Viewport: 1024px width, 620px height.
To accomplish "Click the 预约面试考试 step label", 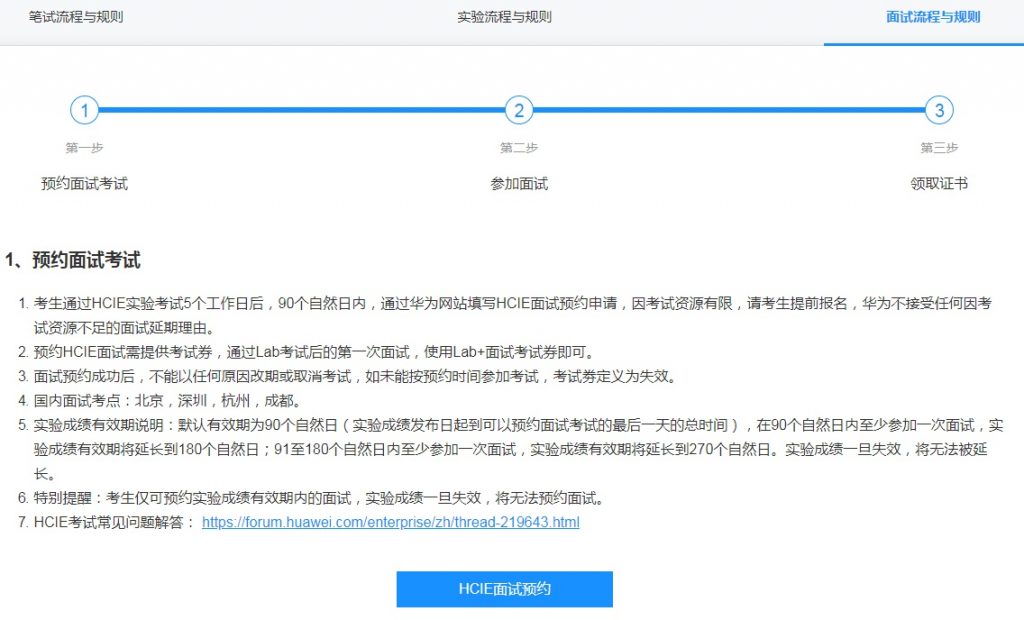I will 84,184.
